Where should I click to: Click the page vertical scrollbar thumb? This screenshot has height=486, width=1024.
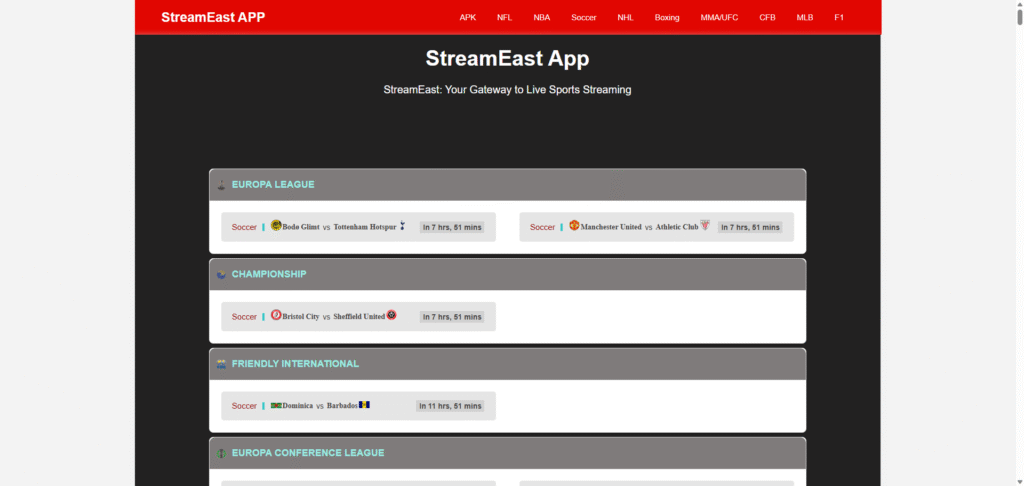point(1019,17)
